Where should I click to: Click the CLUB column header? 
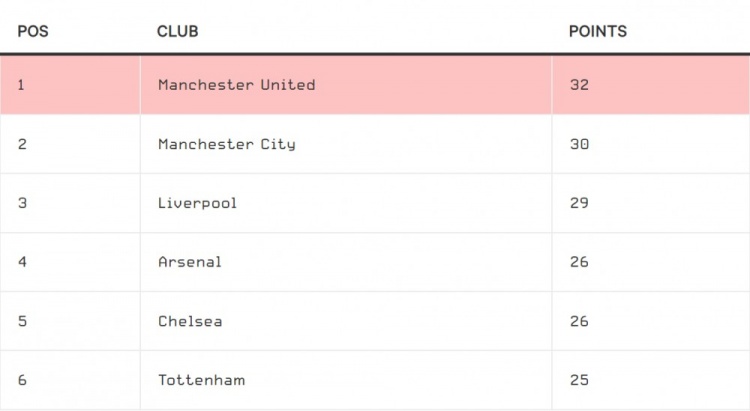click(177, 32)
